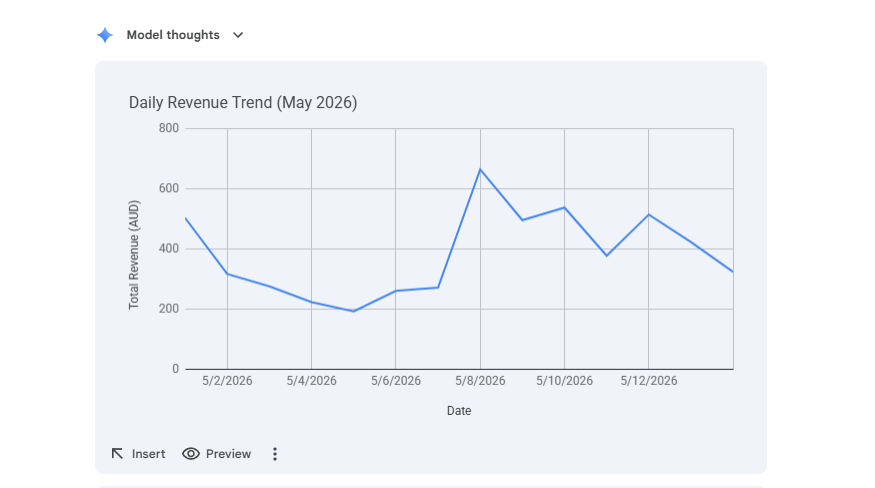Click the 5/10/2026 data point on line
Image resolution: width=875 pixels, height=488 pixels.
coord(564,208)
